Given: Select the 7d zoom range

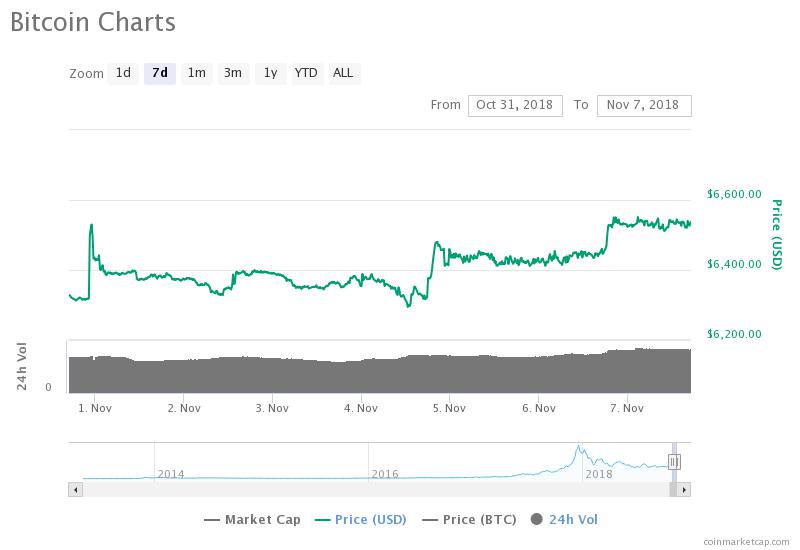Looking at the screenshot, I should coord(160,73).
